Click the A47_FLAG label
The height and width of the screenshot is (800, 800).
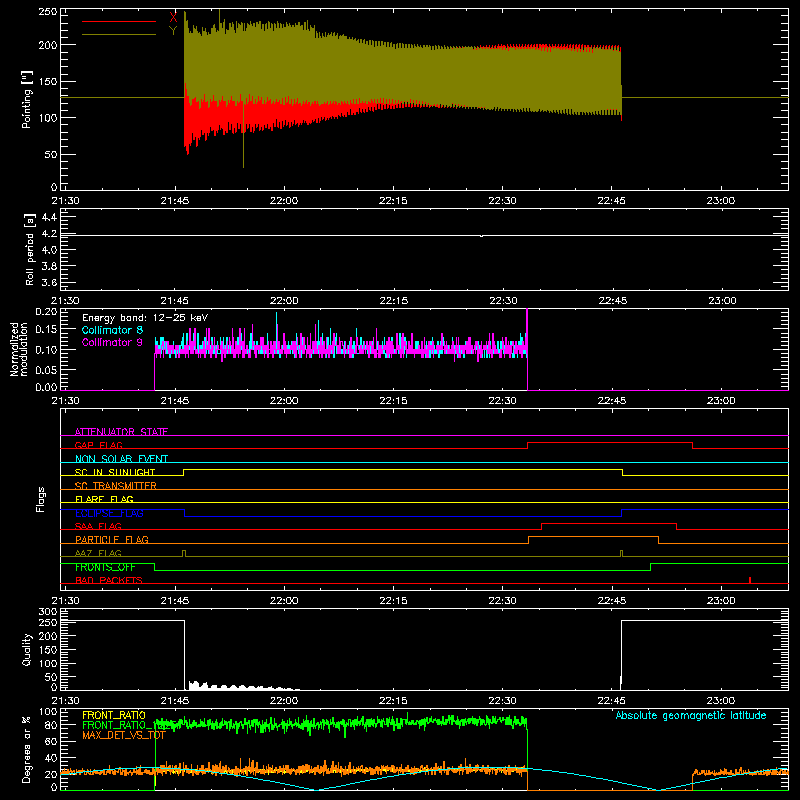[x=98, y=553]
